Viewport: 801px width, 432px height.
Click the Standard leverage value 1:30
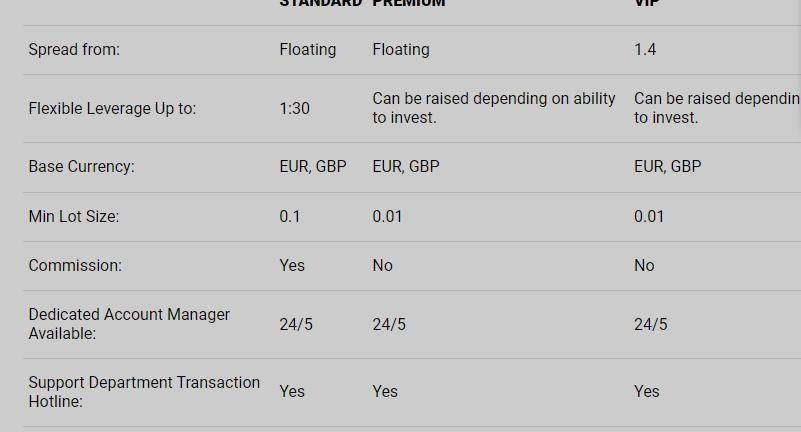(x=295, y=108)
